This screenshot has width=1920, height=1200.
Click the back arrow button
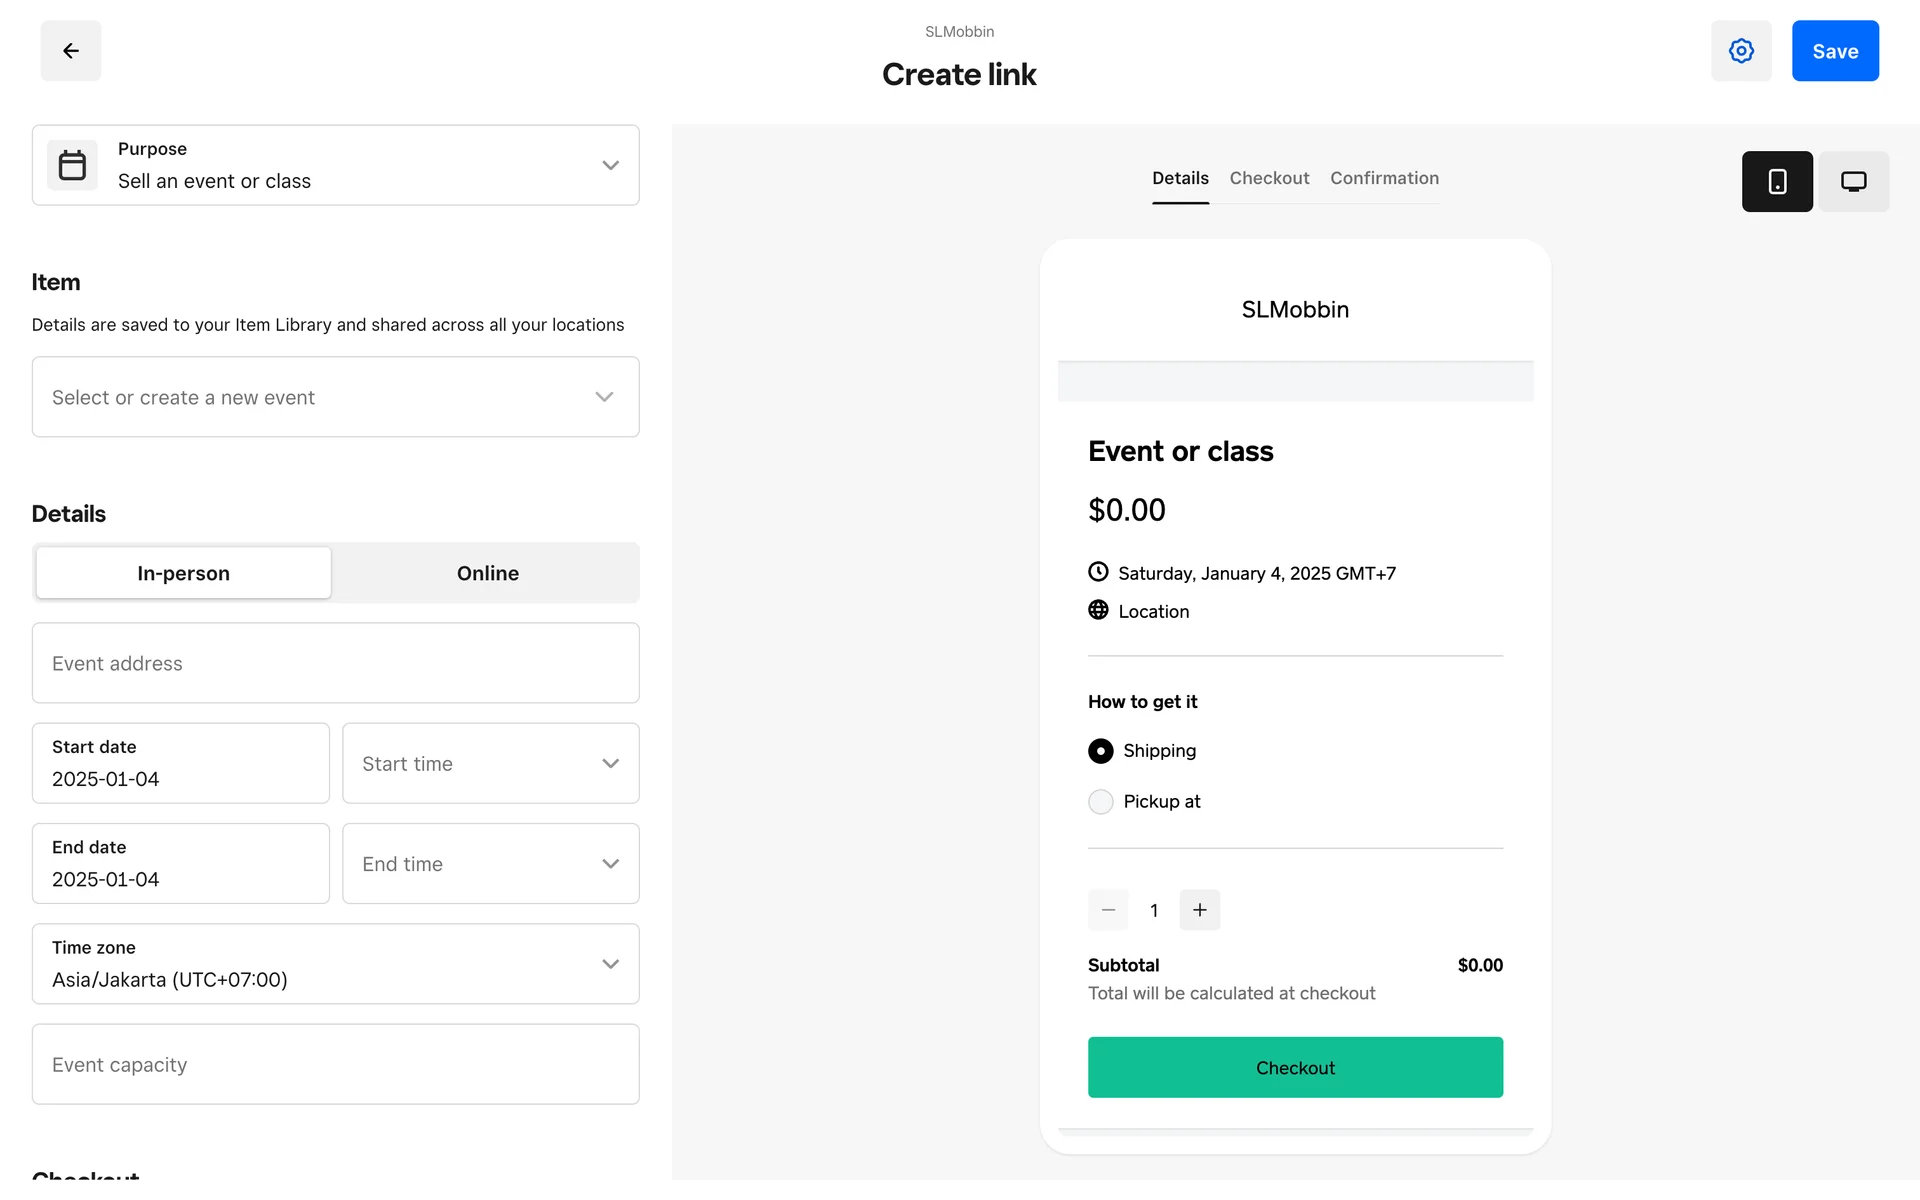(x=70, y=51)
